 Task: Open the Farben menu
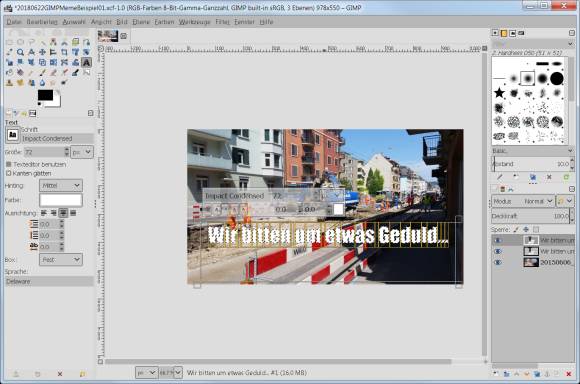(164, 22)
